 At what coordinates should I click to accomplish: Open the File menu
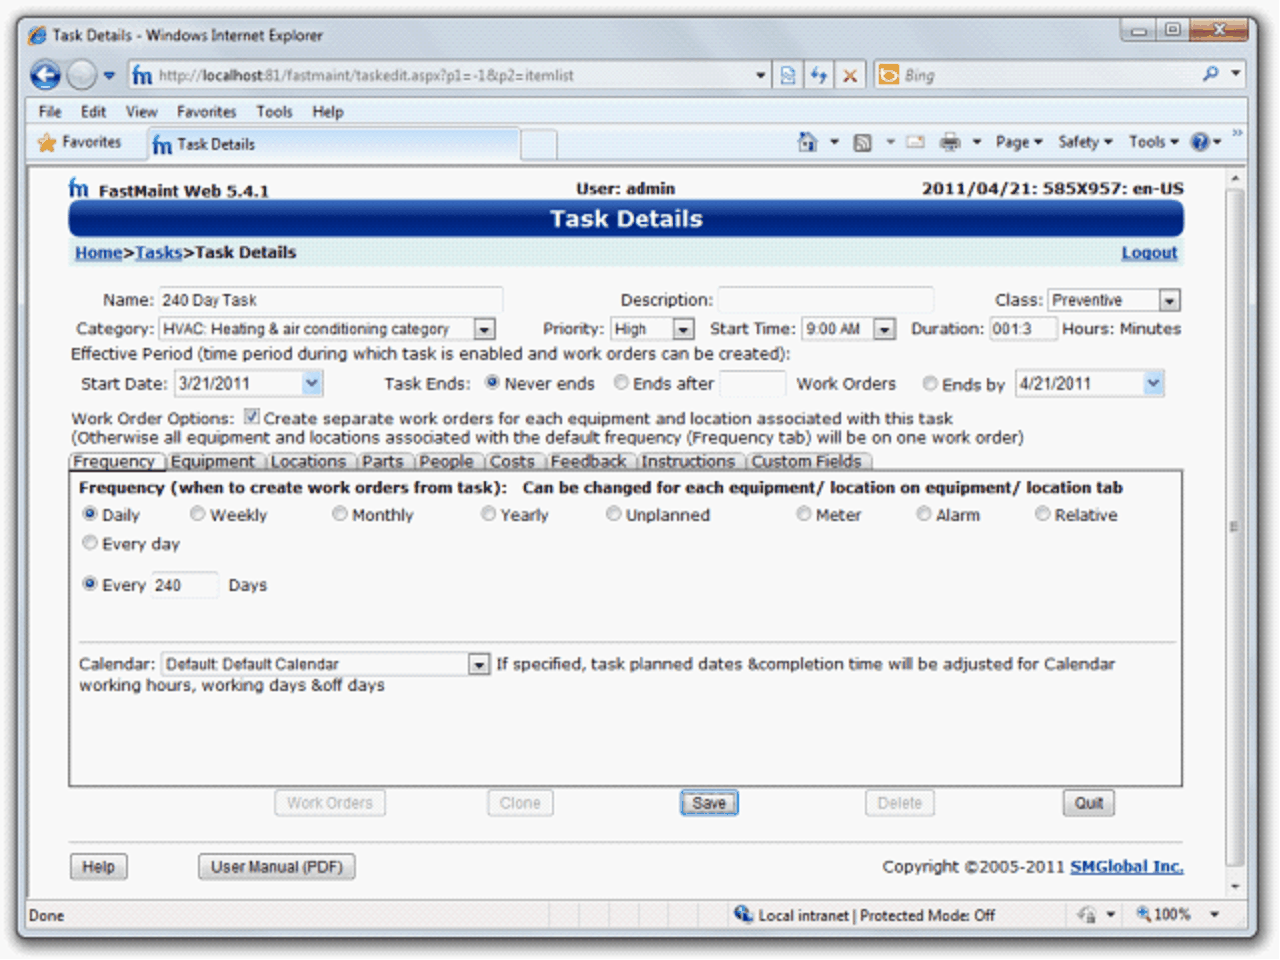pos(50,112)
